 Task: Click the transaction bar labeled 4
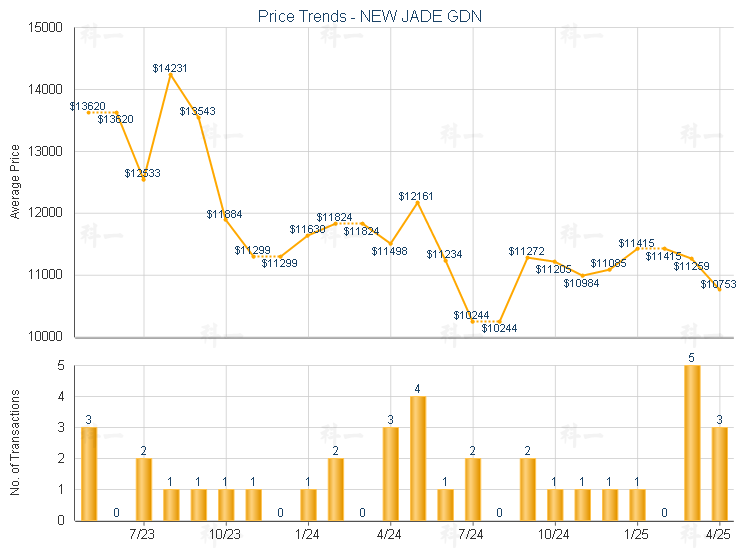(x=418, y=458)
